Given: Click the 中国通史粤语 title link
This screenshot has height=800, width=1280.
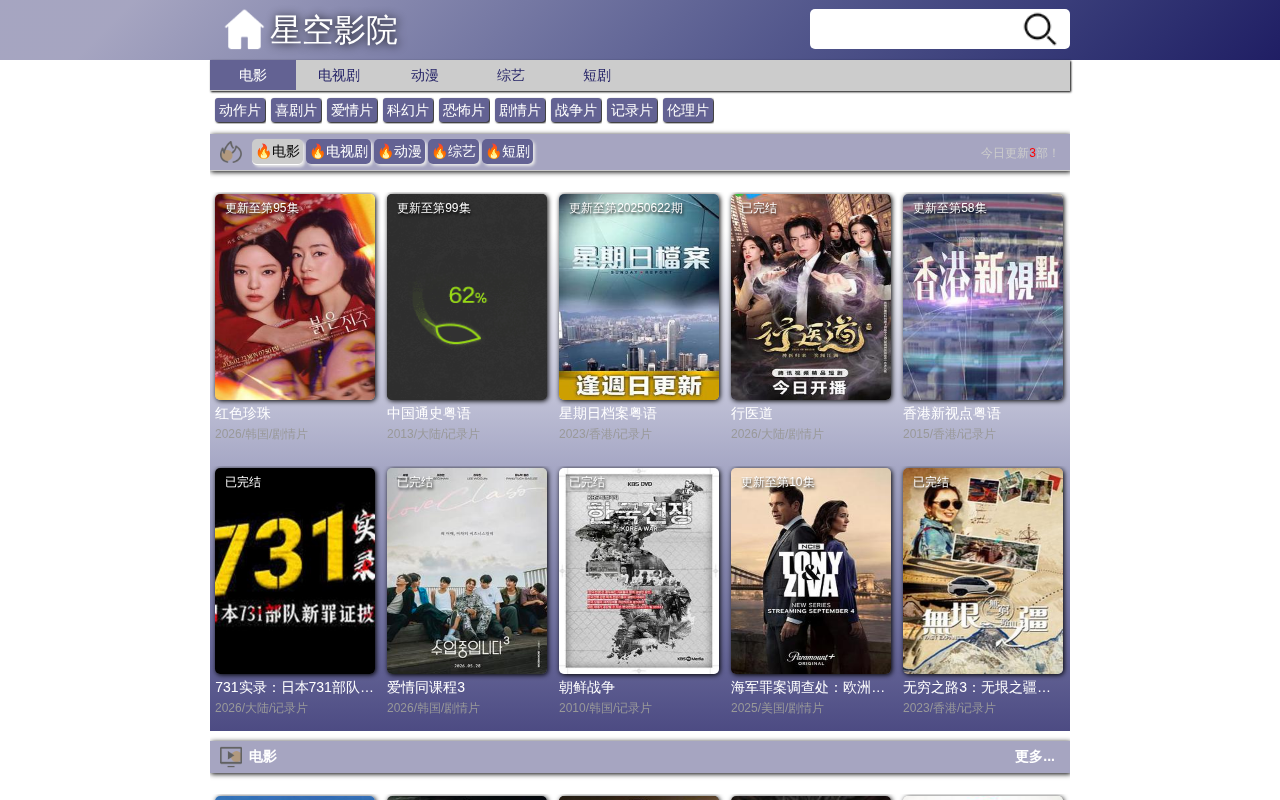Looking at the screenshot, I should click(x=429, y=413).
